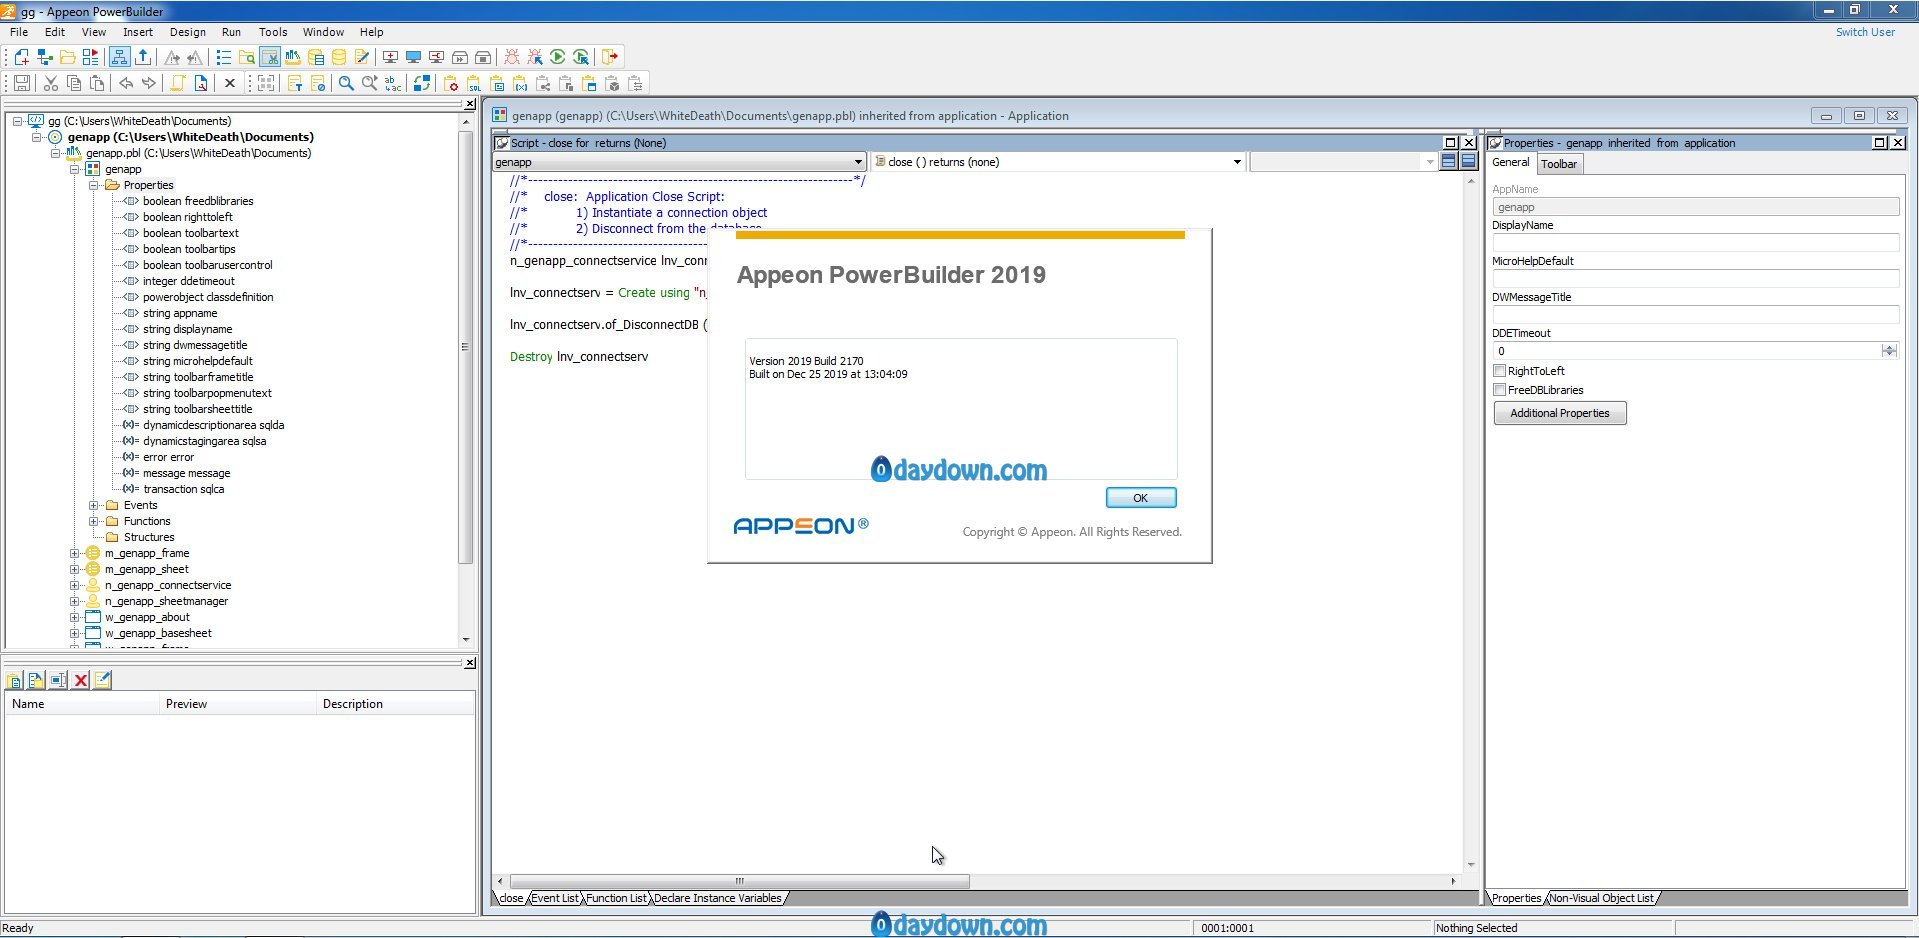Click the Exit door icon
Image resolution: width=1919 pixels, height=938 pixels.
[609, 57]
